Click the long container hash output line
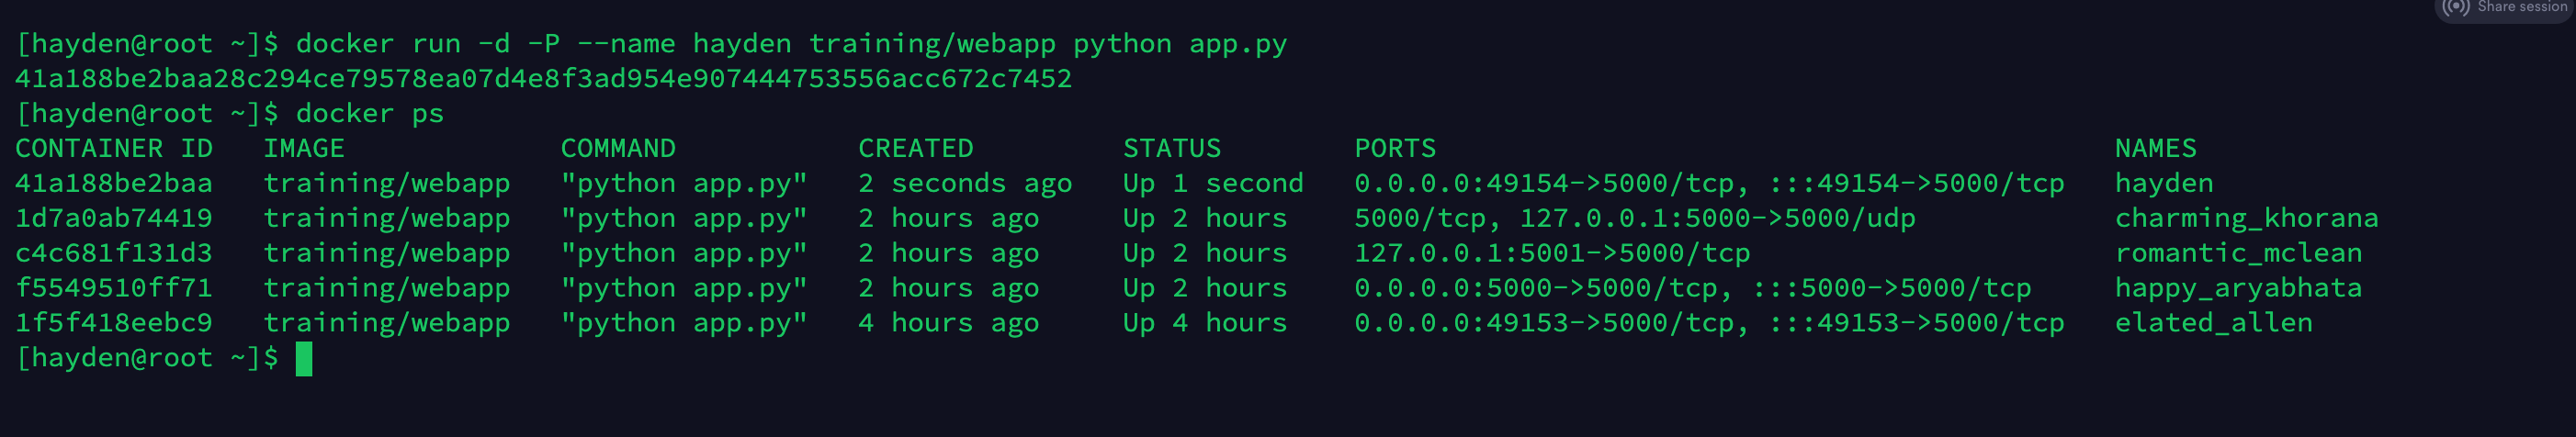Viewport: 2576px width, 437px height. [543, 79]
